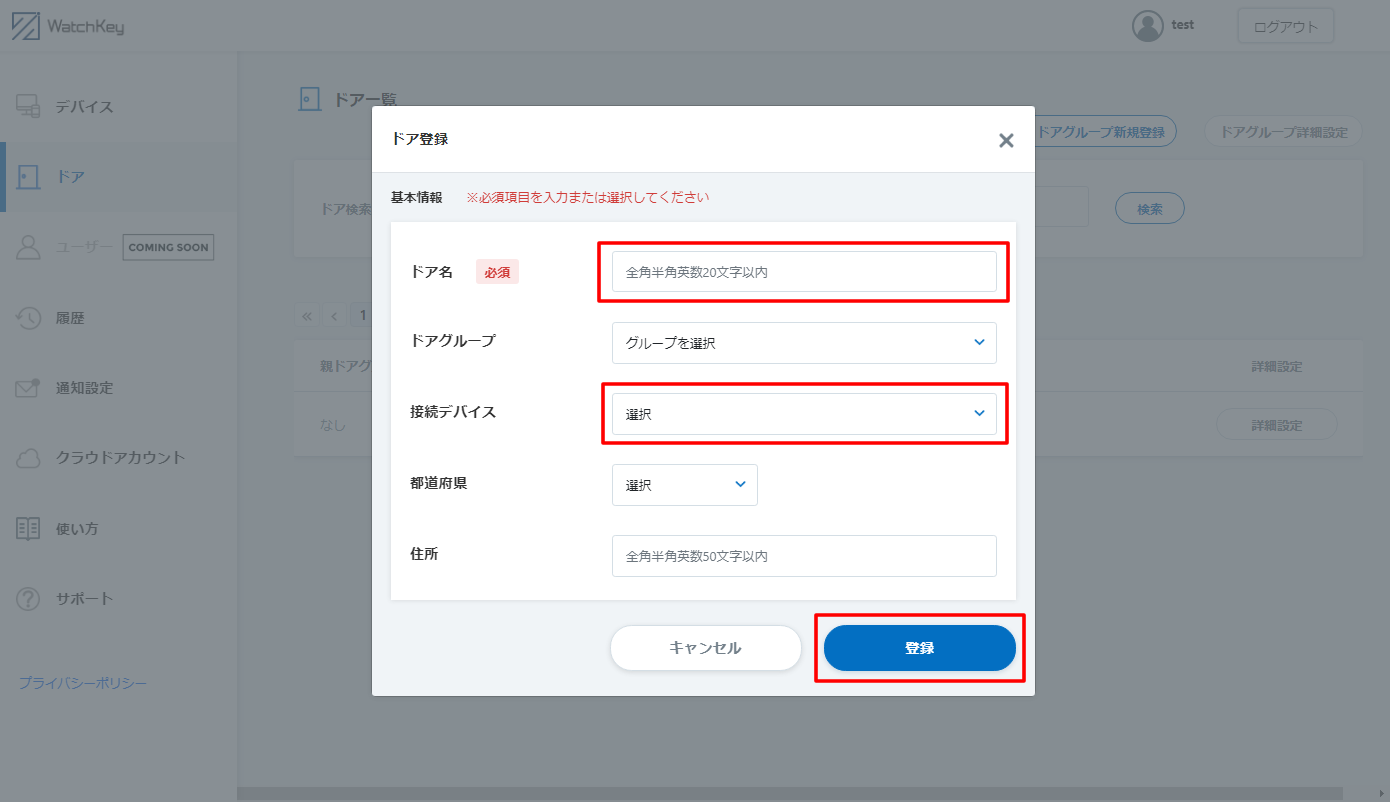This screenshot has width=1390, height=802.
Task: Click the 必須 badge next to ドア名
Action: [x=497, y=272]
